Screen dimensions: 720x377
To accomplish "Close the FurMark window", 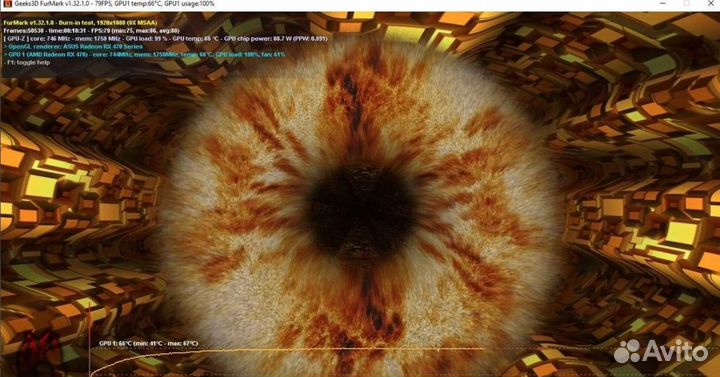I will click(x=711, y=3).
